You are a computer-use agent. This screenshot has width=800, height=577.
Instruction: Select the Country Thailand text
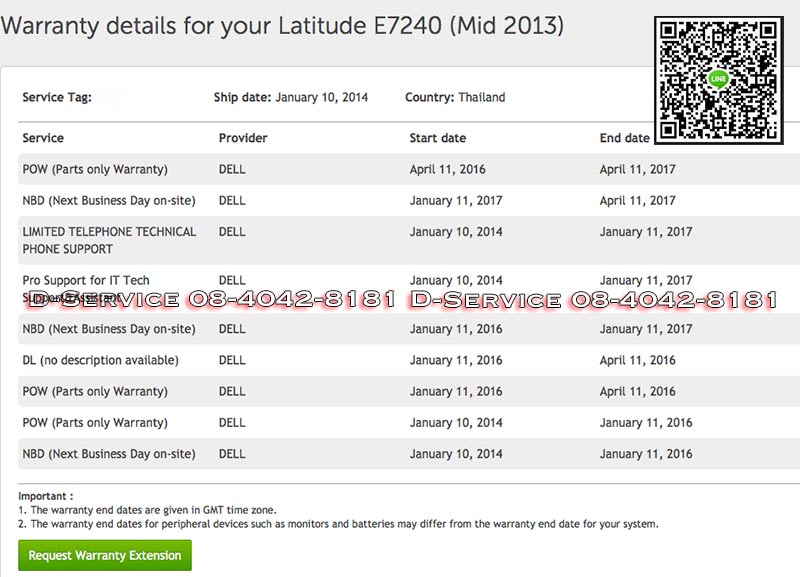coord(455,97)
